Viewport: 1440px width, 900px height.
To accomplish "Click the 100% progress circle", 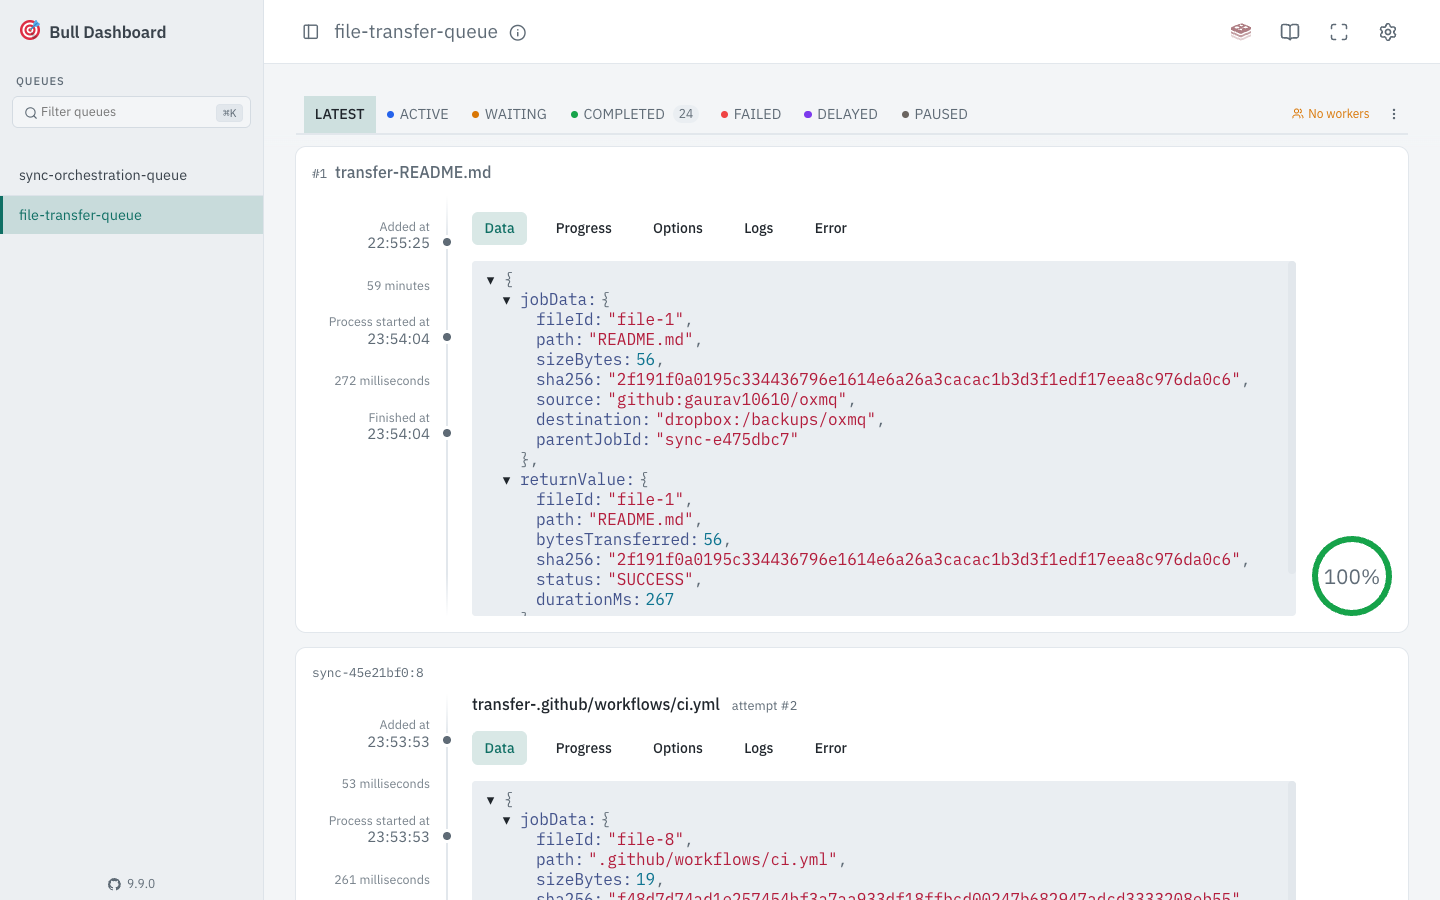I will tap(1352, 576).
